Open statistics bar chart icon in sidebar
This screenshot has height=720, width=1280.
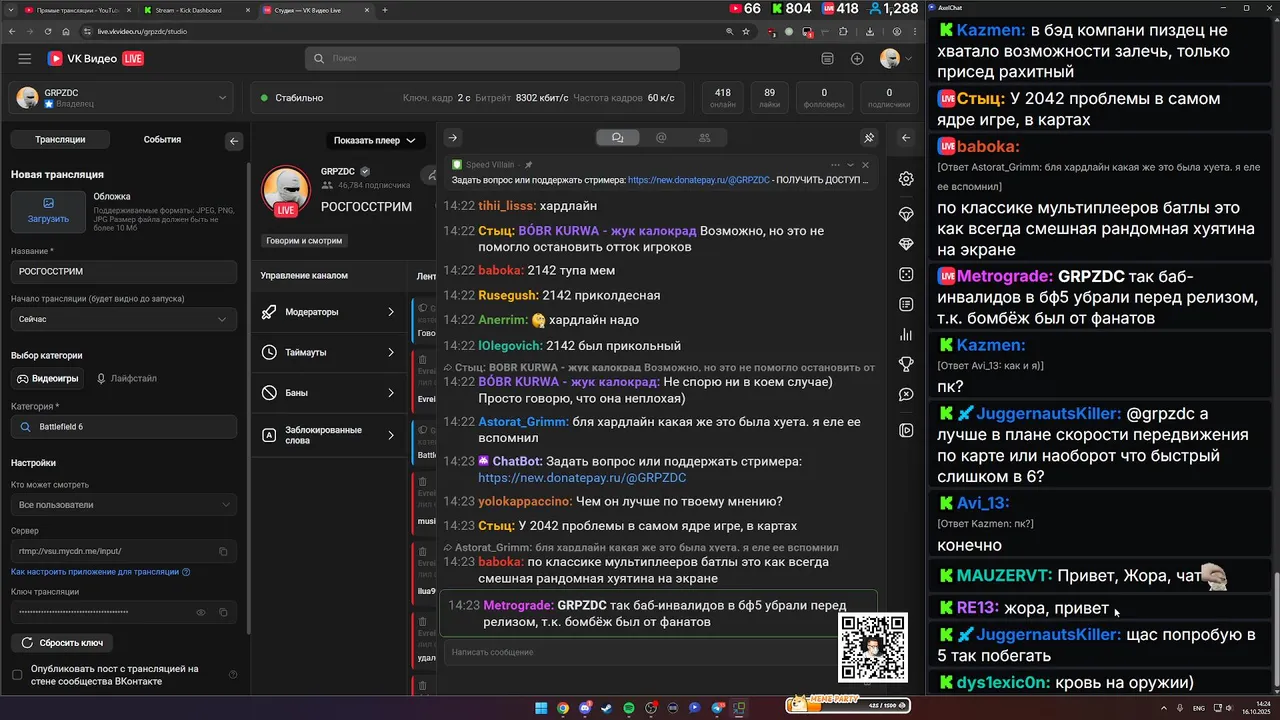[906, 334]
